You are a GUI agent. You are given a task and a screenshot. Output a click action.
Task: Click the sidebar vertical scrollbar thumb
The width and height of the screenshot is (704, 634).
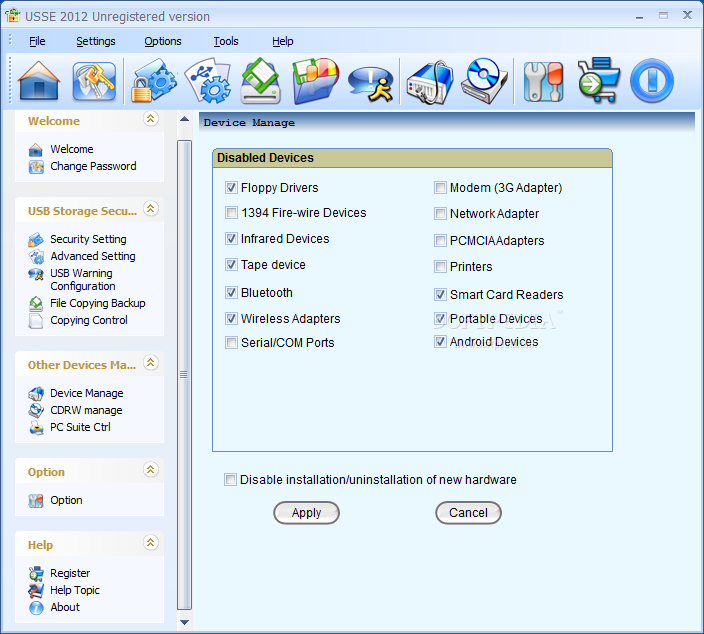tap(184, 375)
